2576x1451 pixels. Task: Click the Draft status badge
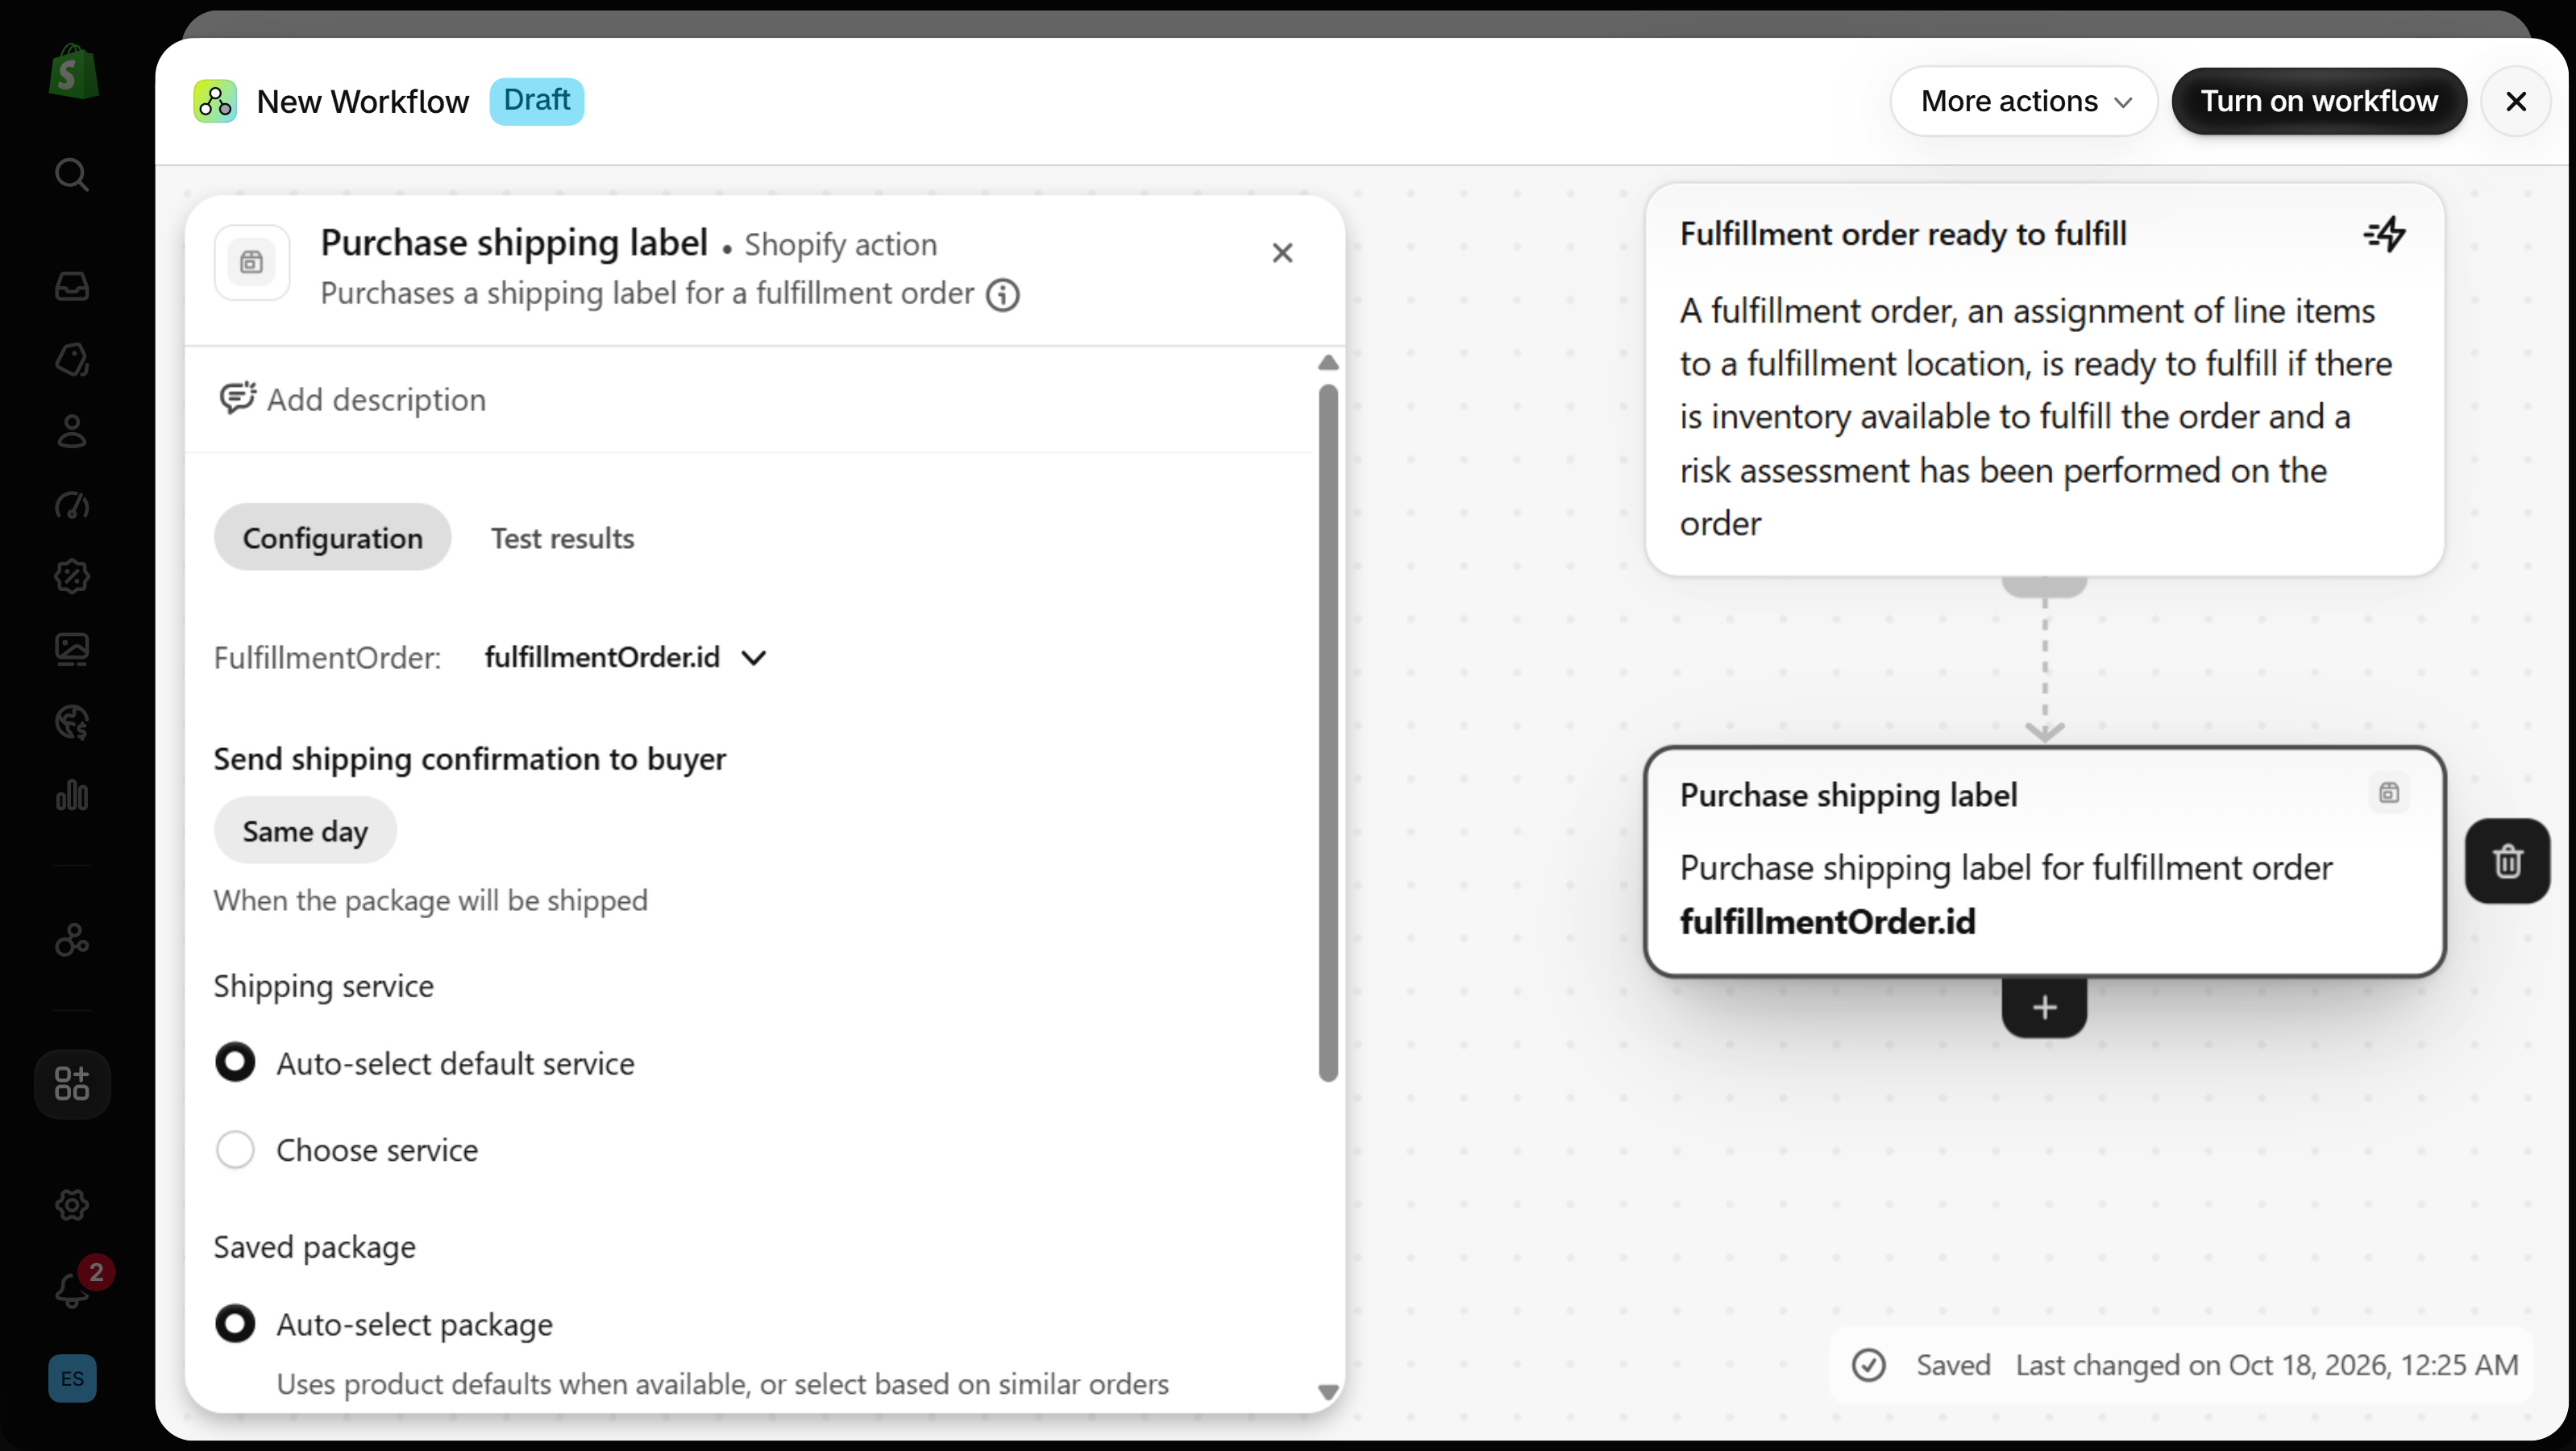[x=537, y=101]
